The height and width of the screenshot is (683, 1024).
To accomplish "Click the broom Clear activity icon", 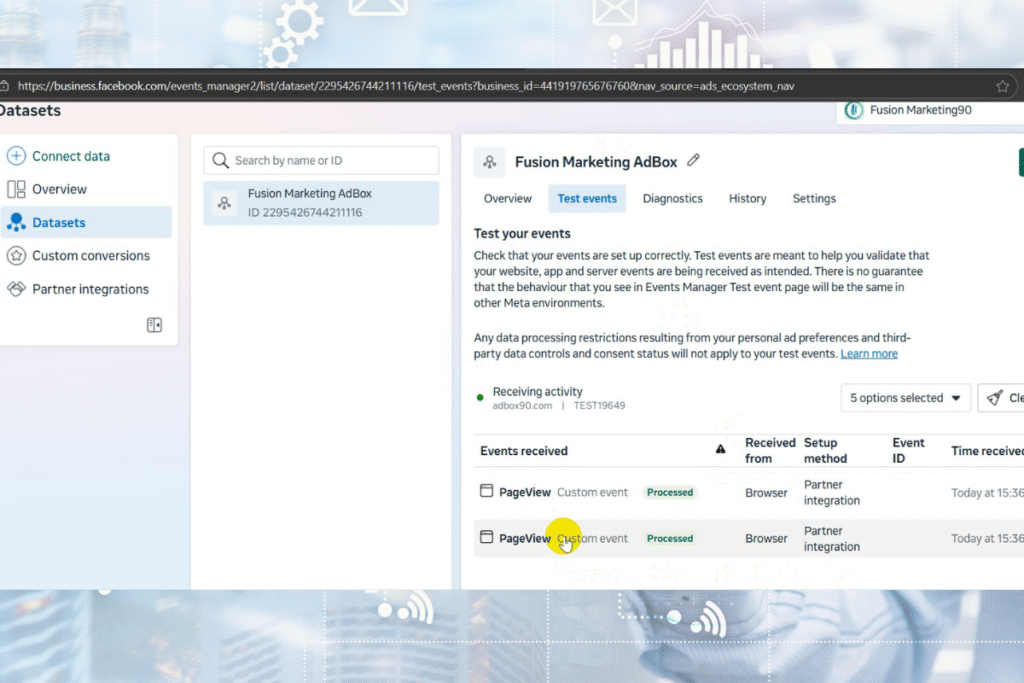I will (x=997, y=397).
